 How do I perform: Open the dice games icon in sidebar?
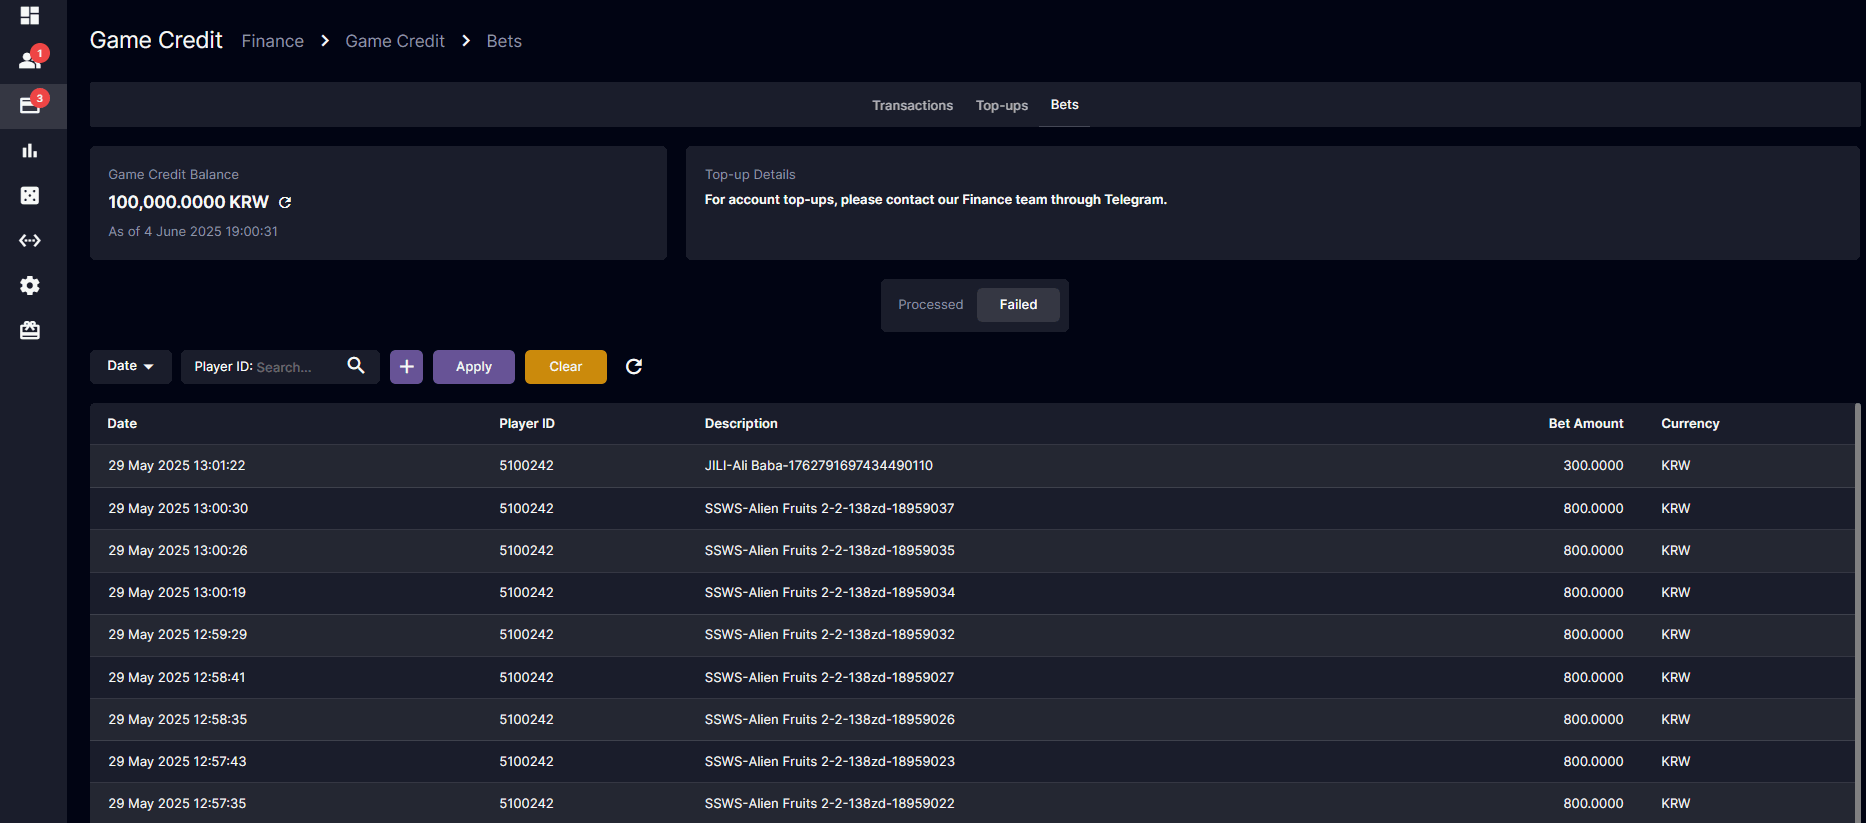point(30,196)
